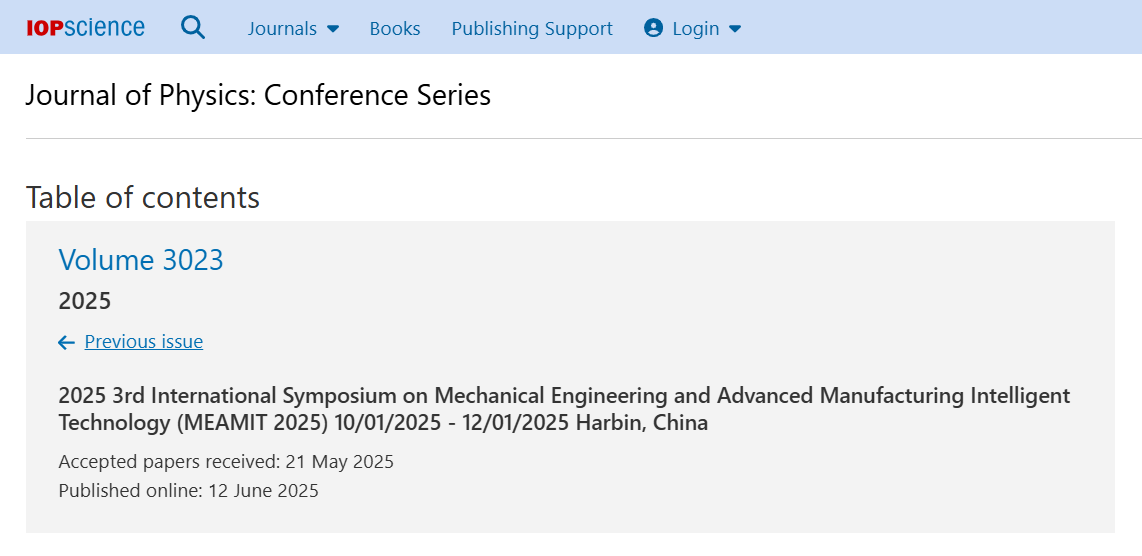1142x556 pixels.
Task: Follow the Previous issue link
Action: (143, 342)
